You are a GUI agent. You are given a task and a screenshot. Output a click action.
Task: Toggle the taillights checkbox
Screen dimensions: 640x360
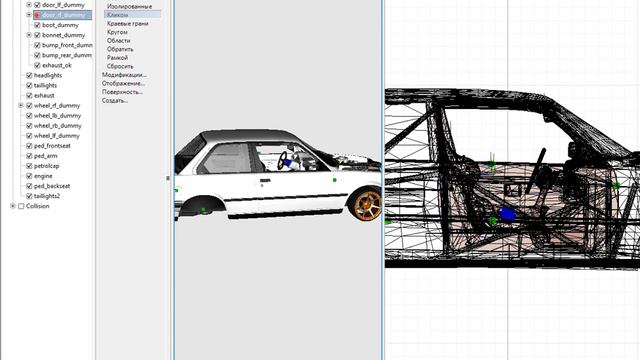(x=29, y=85)
